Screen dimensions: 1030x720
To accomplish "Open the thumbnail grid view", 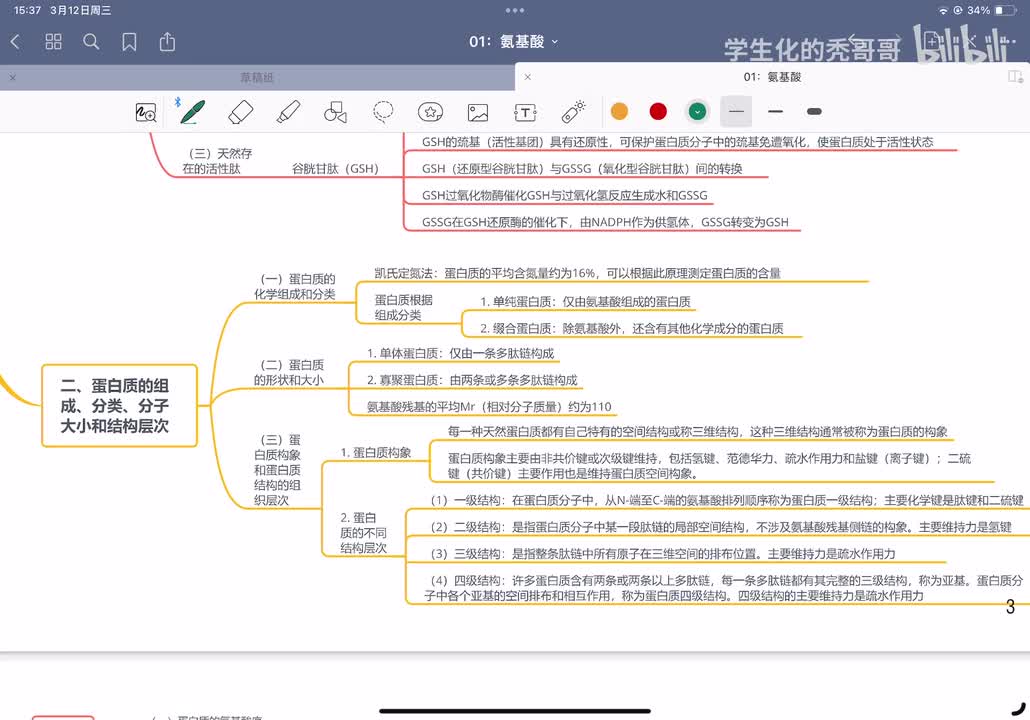I will click(53, 42).
